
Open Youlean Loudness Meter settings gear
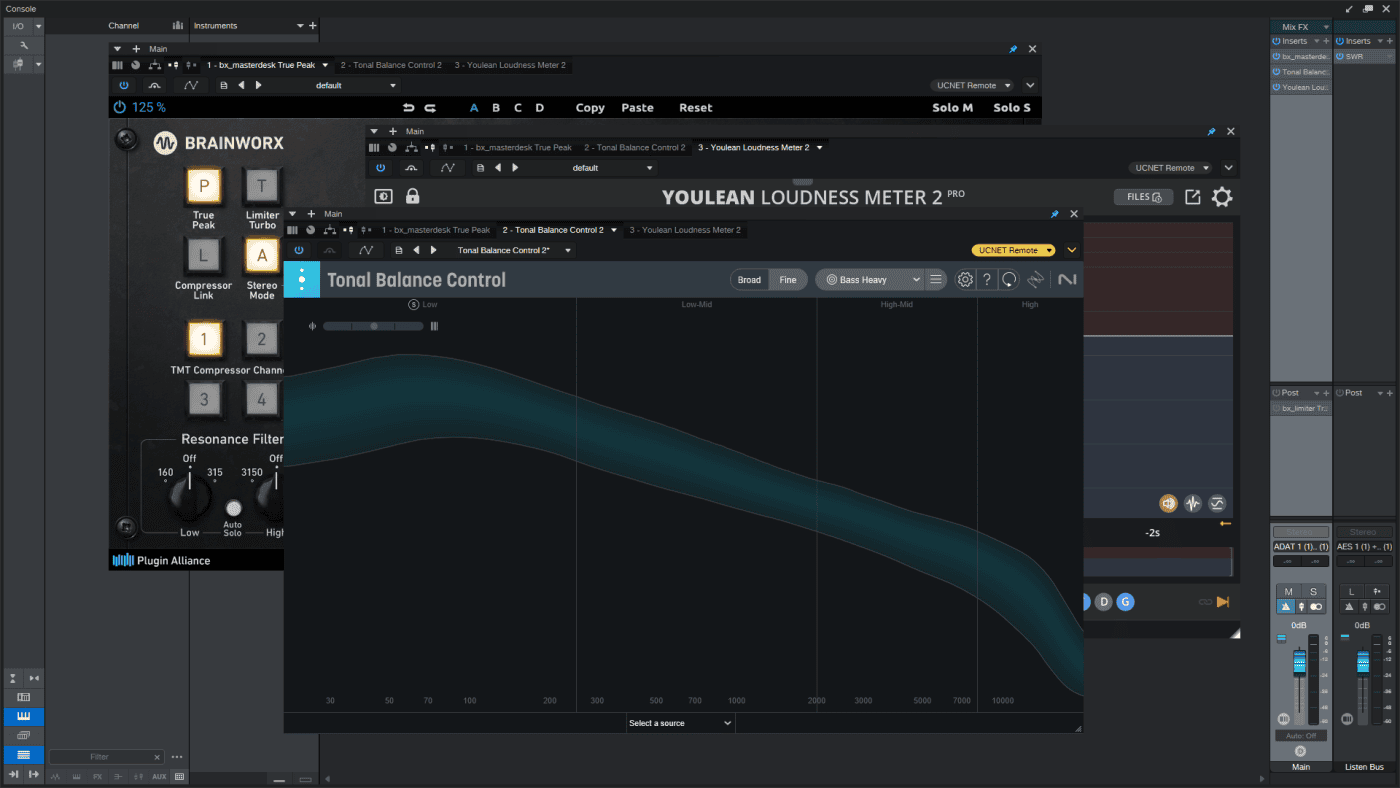point(1222,197)
